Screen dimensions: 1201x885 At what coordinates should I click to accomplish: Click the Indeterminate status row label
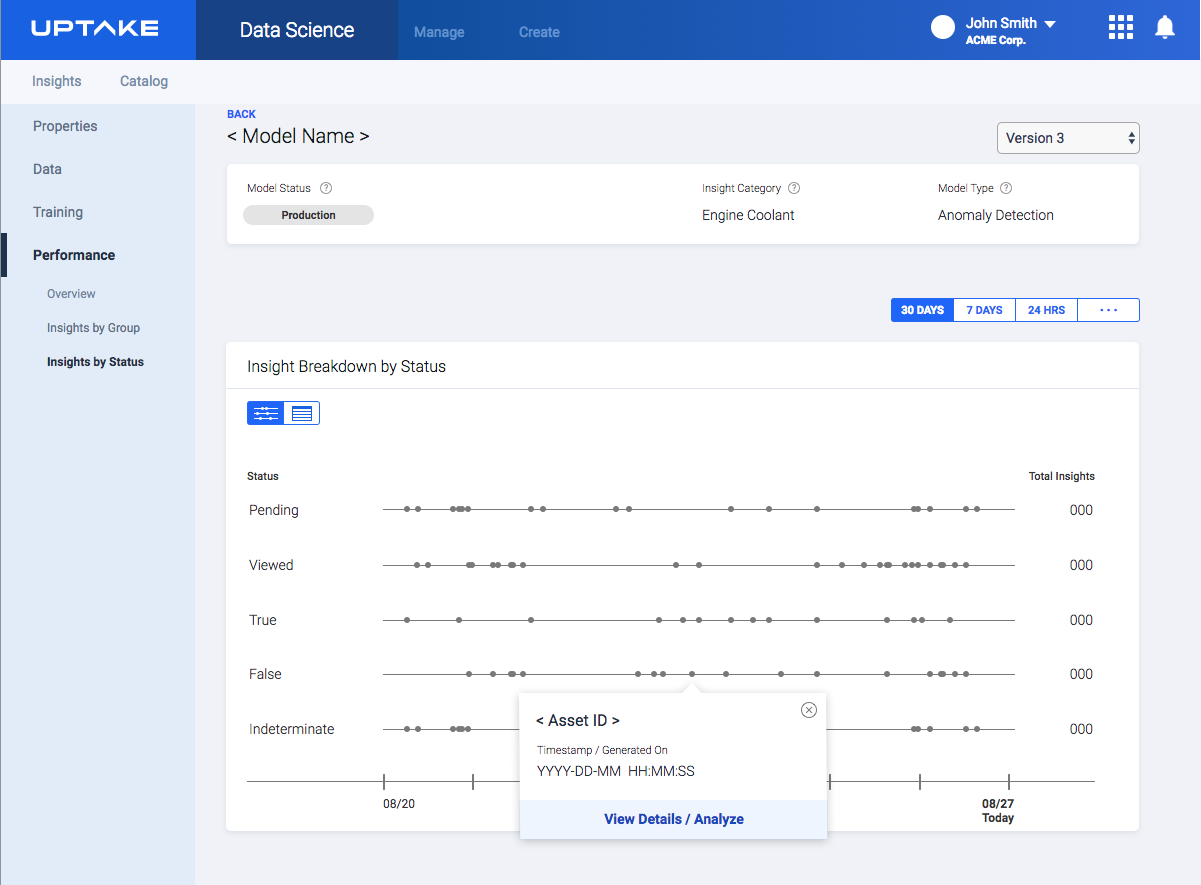coord(291,729)
